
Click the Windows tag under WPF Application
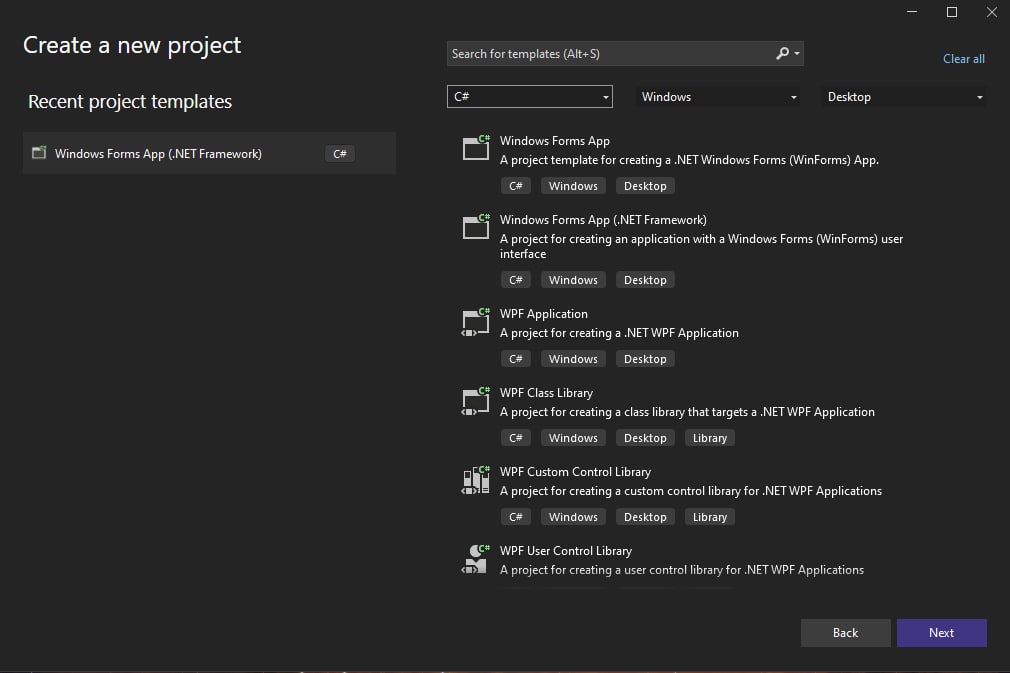573,359
